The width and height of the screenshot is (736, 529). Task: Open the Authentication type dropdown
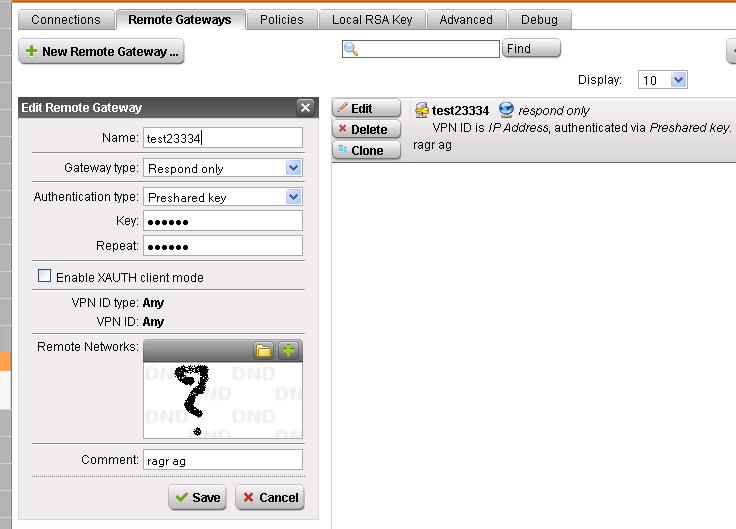[x=293, y=197]
